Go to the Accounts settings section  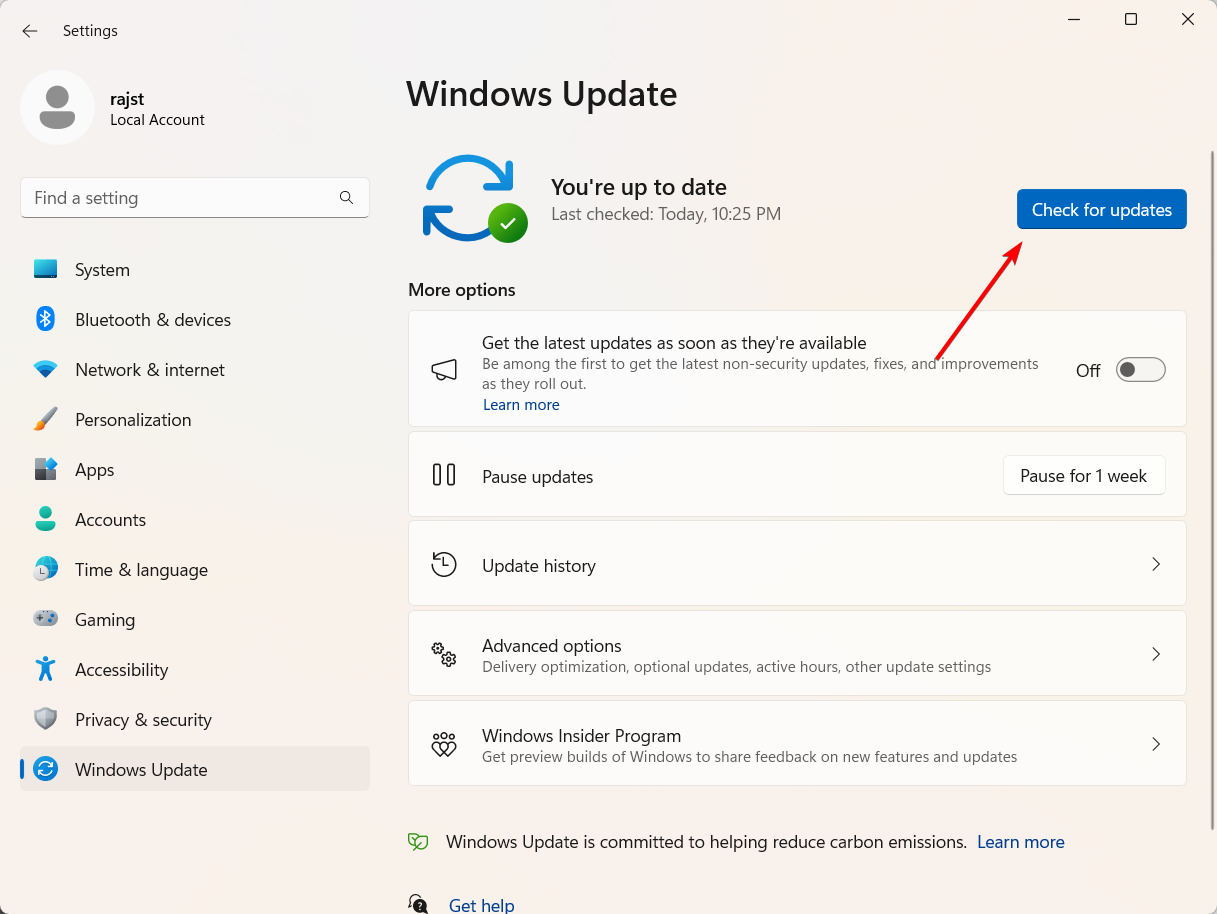pyautogui.click(x=110, y=520)
